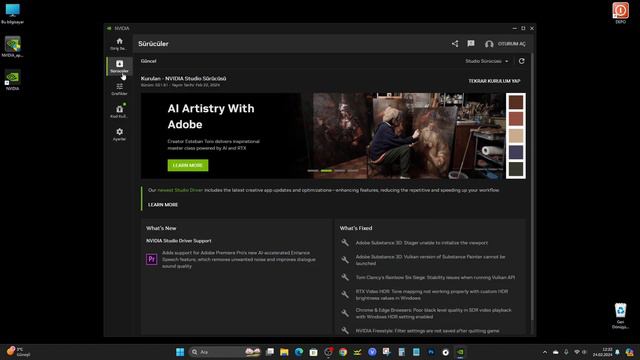This screenshot has width=640, height=360.
Task: Open the Home (Giriş) page in the sidebar
Action: click(119, 44)
